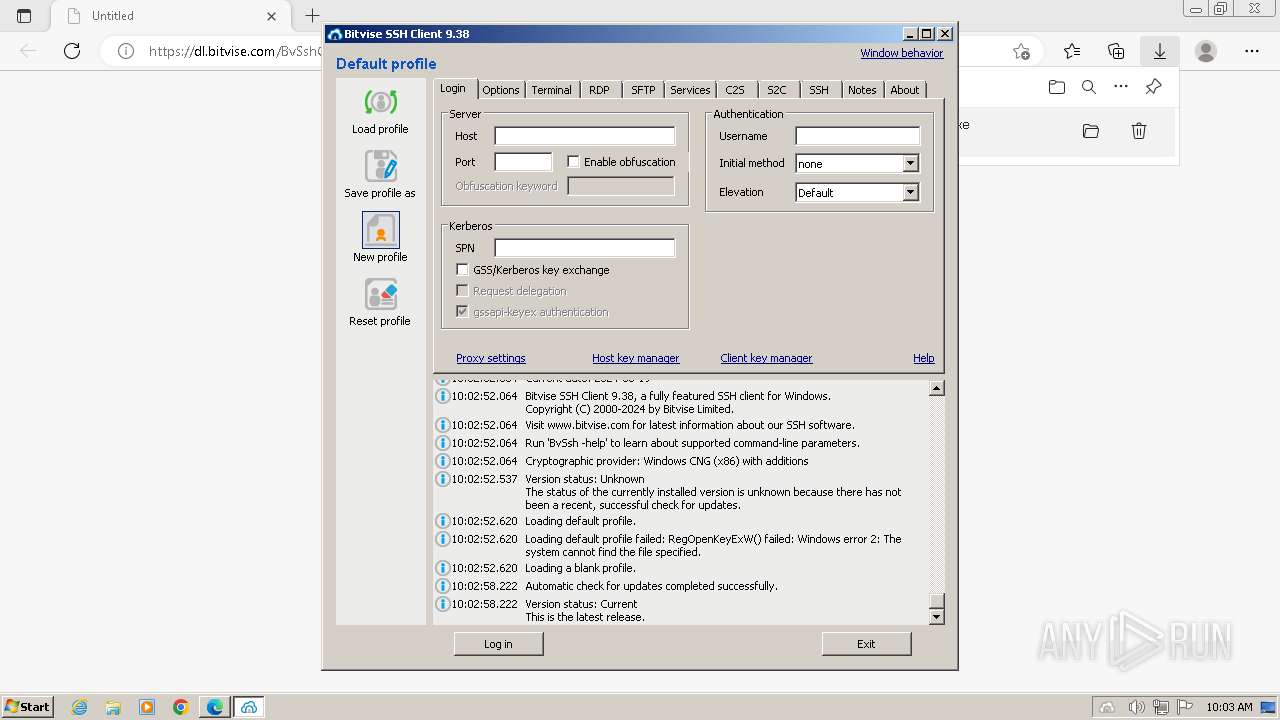Screen dimensions: 1280x720
Task: Click the New profile icon
Action: tap(380, 230)
